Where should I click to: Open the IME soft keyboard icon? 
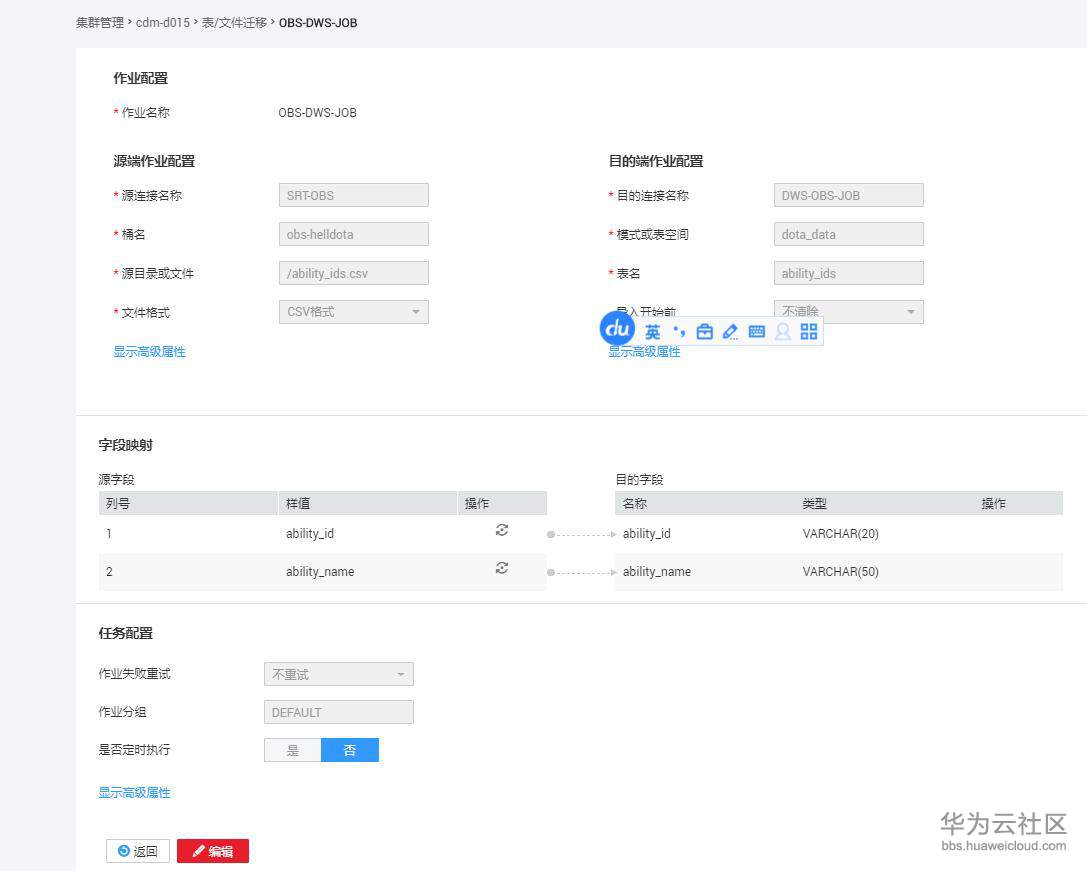click(x=756, y=331)
